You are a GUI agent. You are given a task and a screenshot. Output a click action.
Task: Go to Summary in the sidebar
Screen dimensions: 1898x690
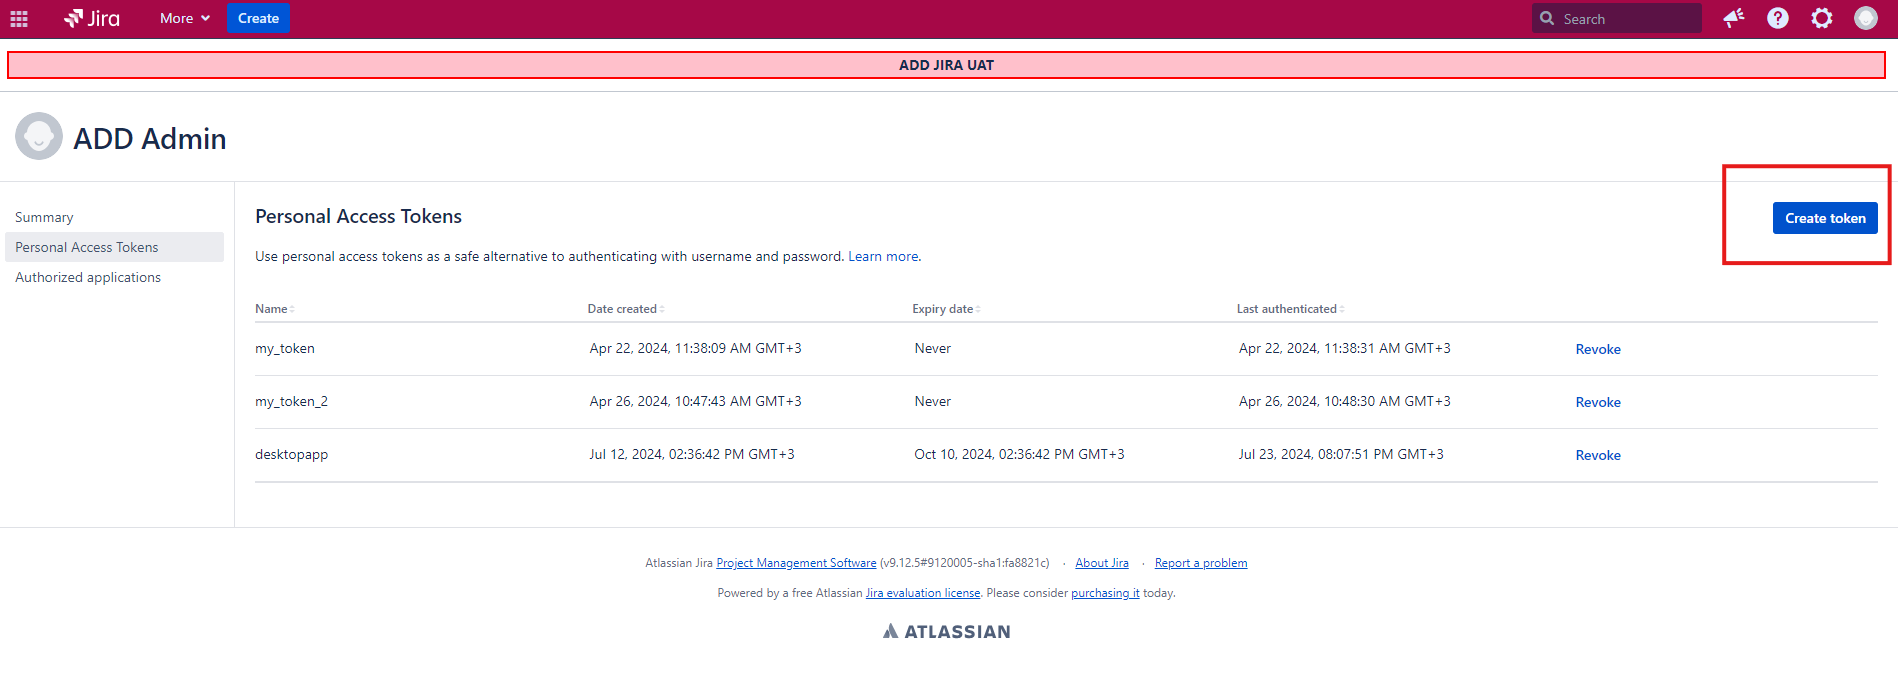tap(44, 218)
